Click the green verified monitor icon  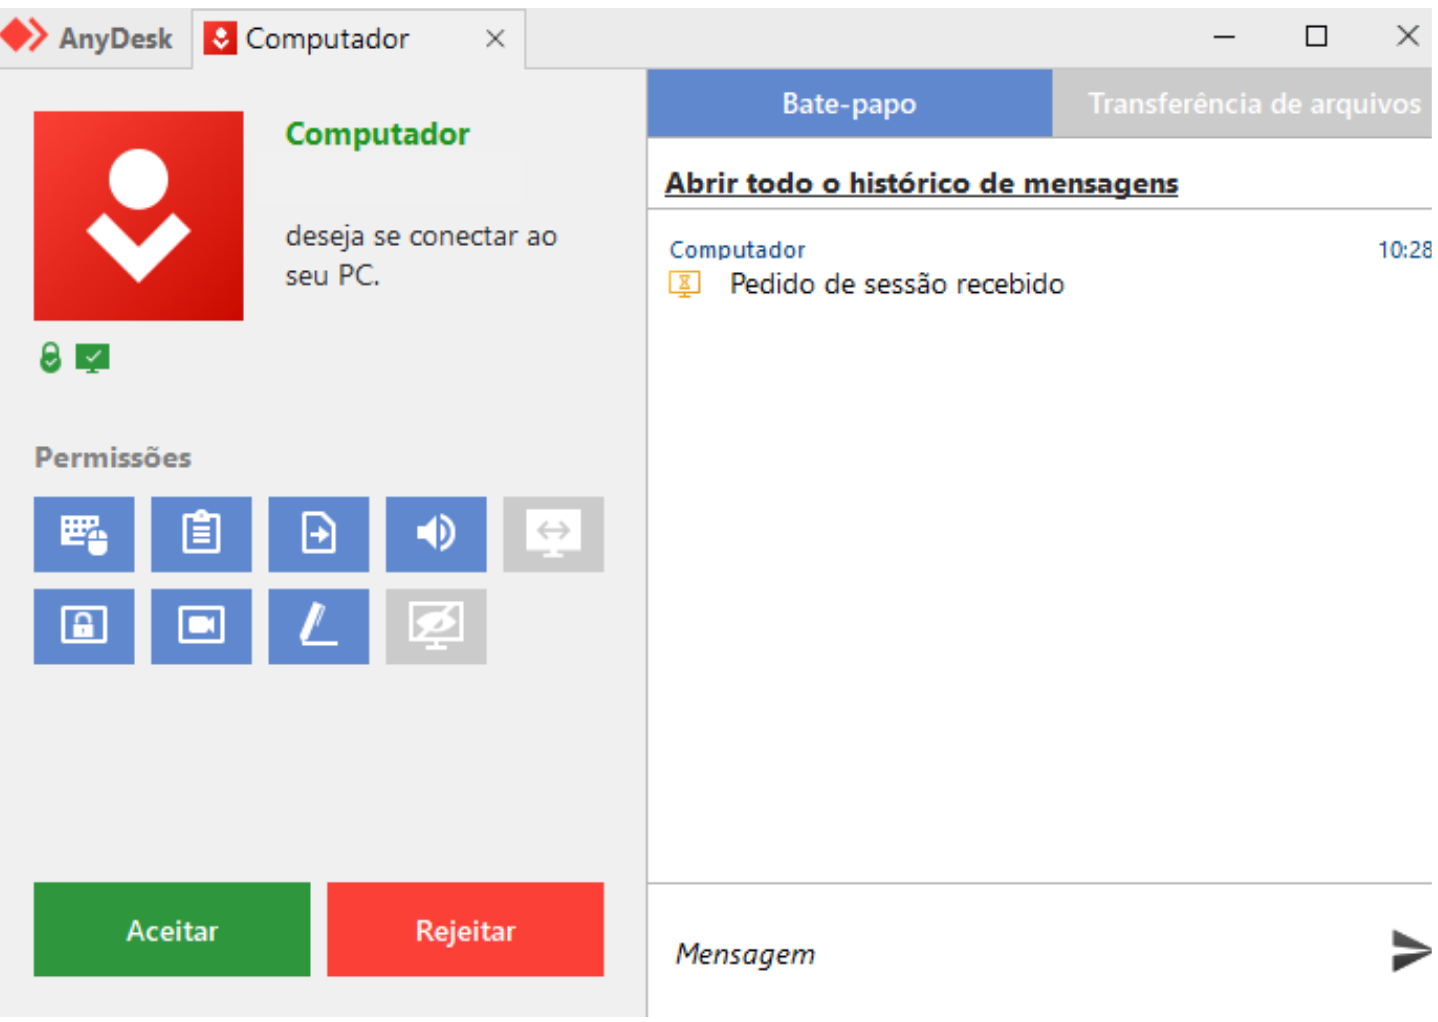pos(92,357)
